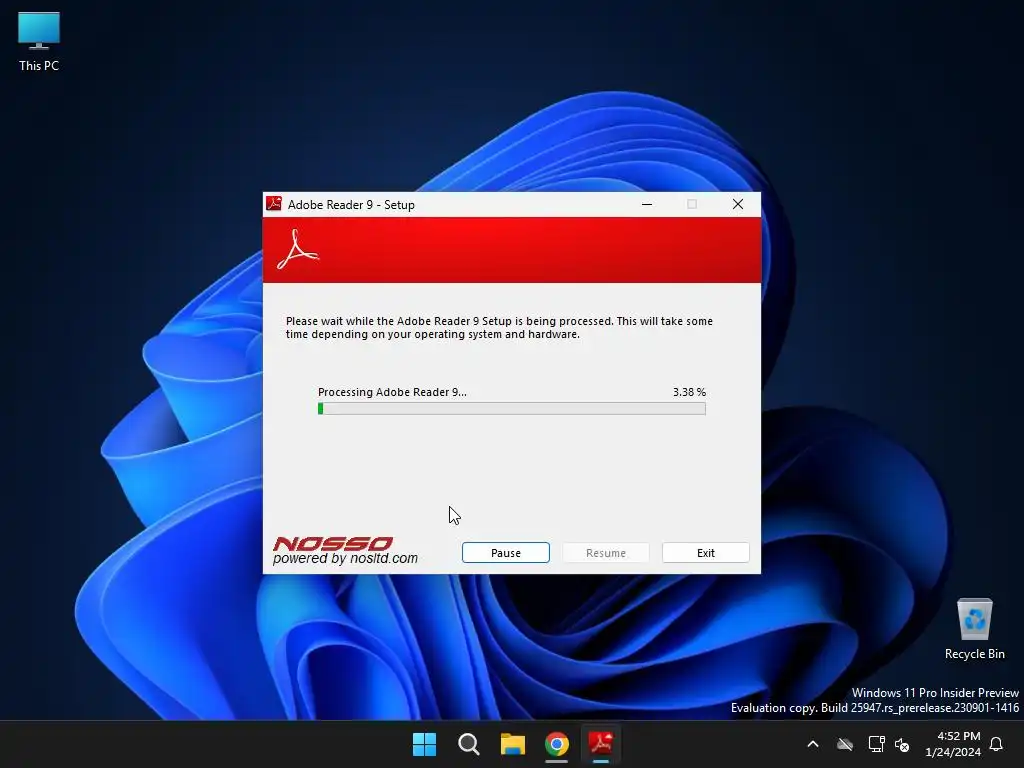Open File Explorer from the taskbar

513,744
